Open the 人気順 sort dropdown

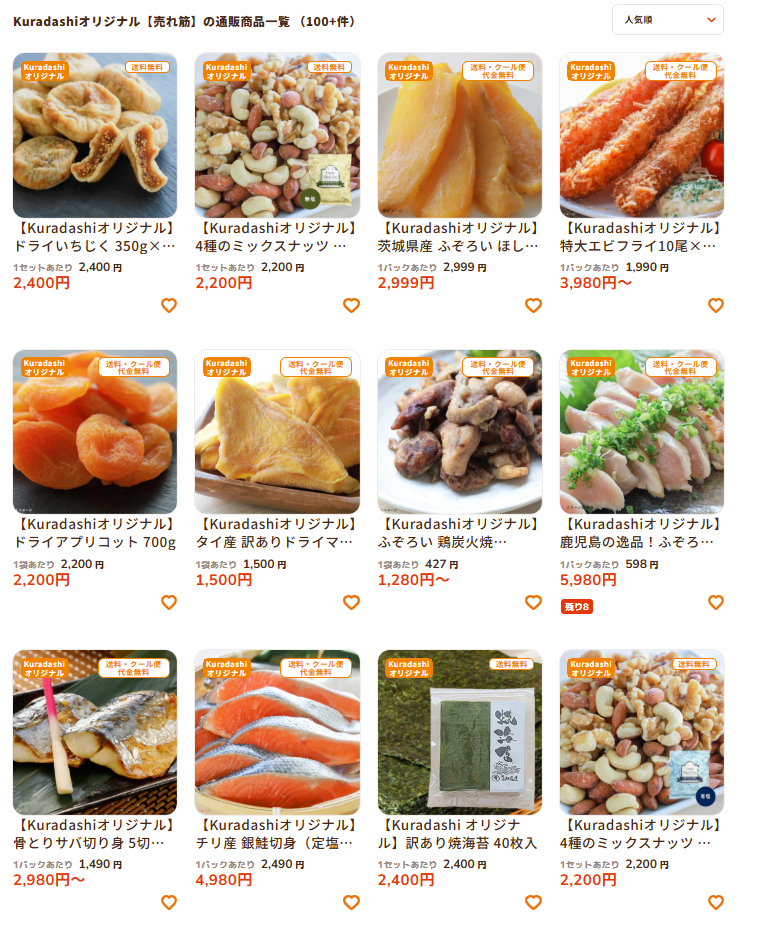pos(667,20)
